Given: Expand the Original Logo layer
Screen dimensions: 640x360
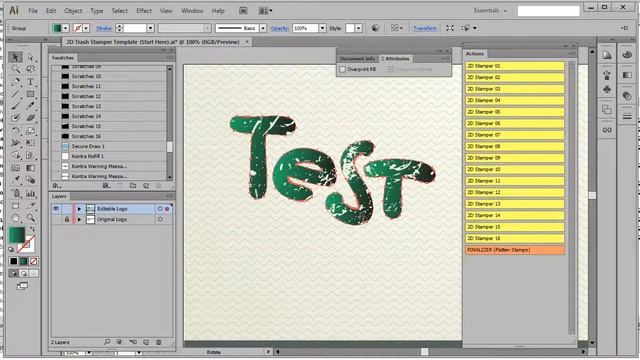Looking at the screenshot, I should [80, 219].
